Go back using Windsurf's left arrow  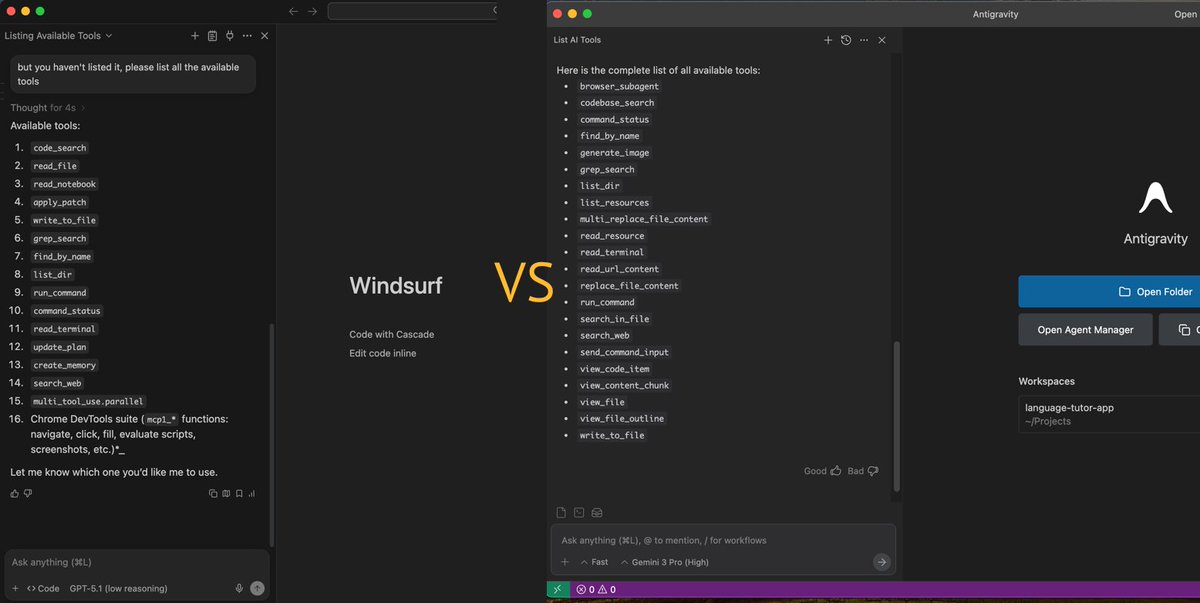tap(293, 11)
